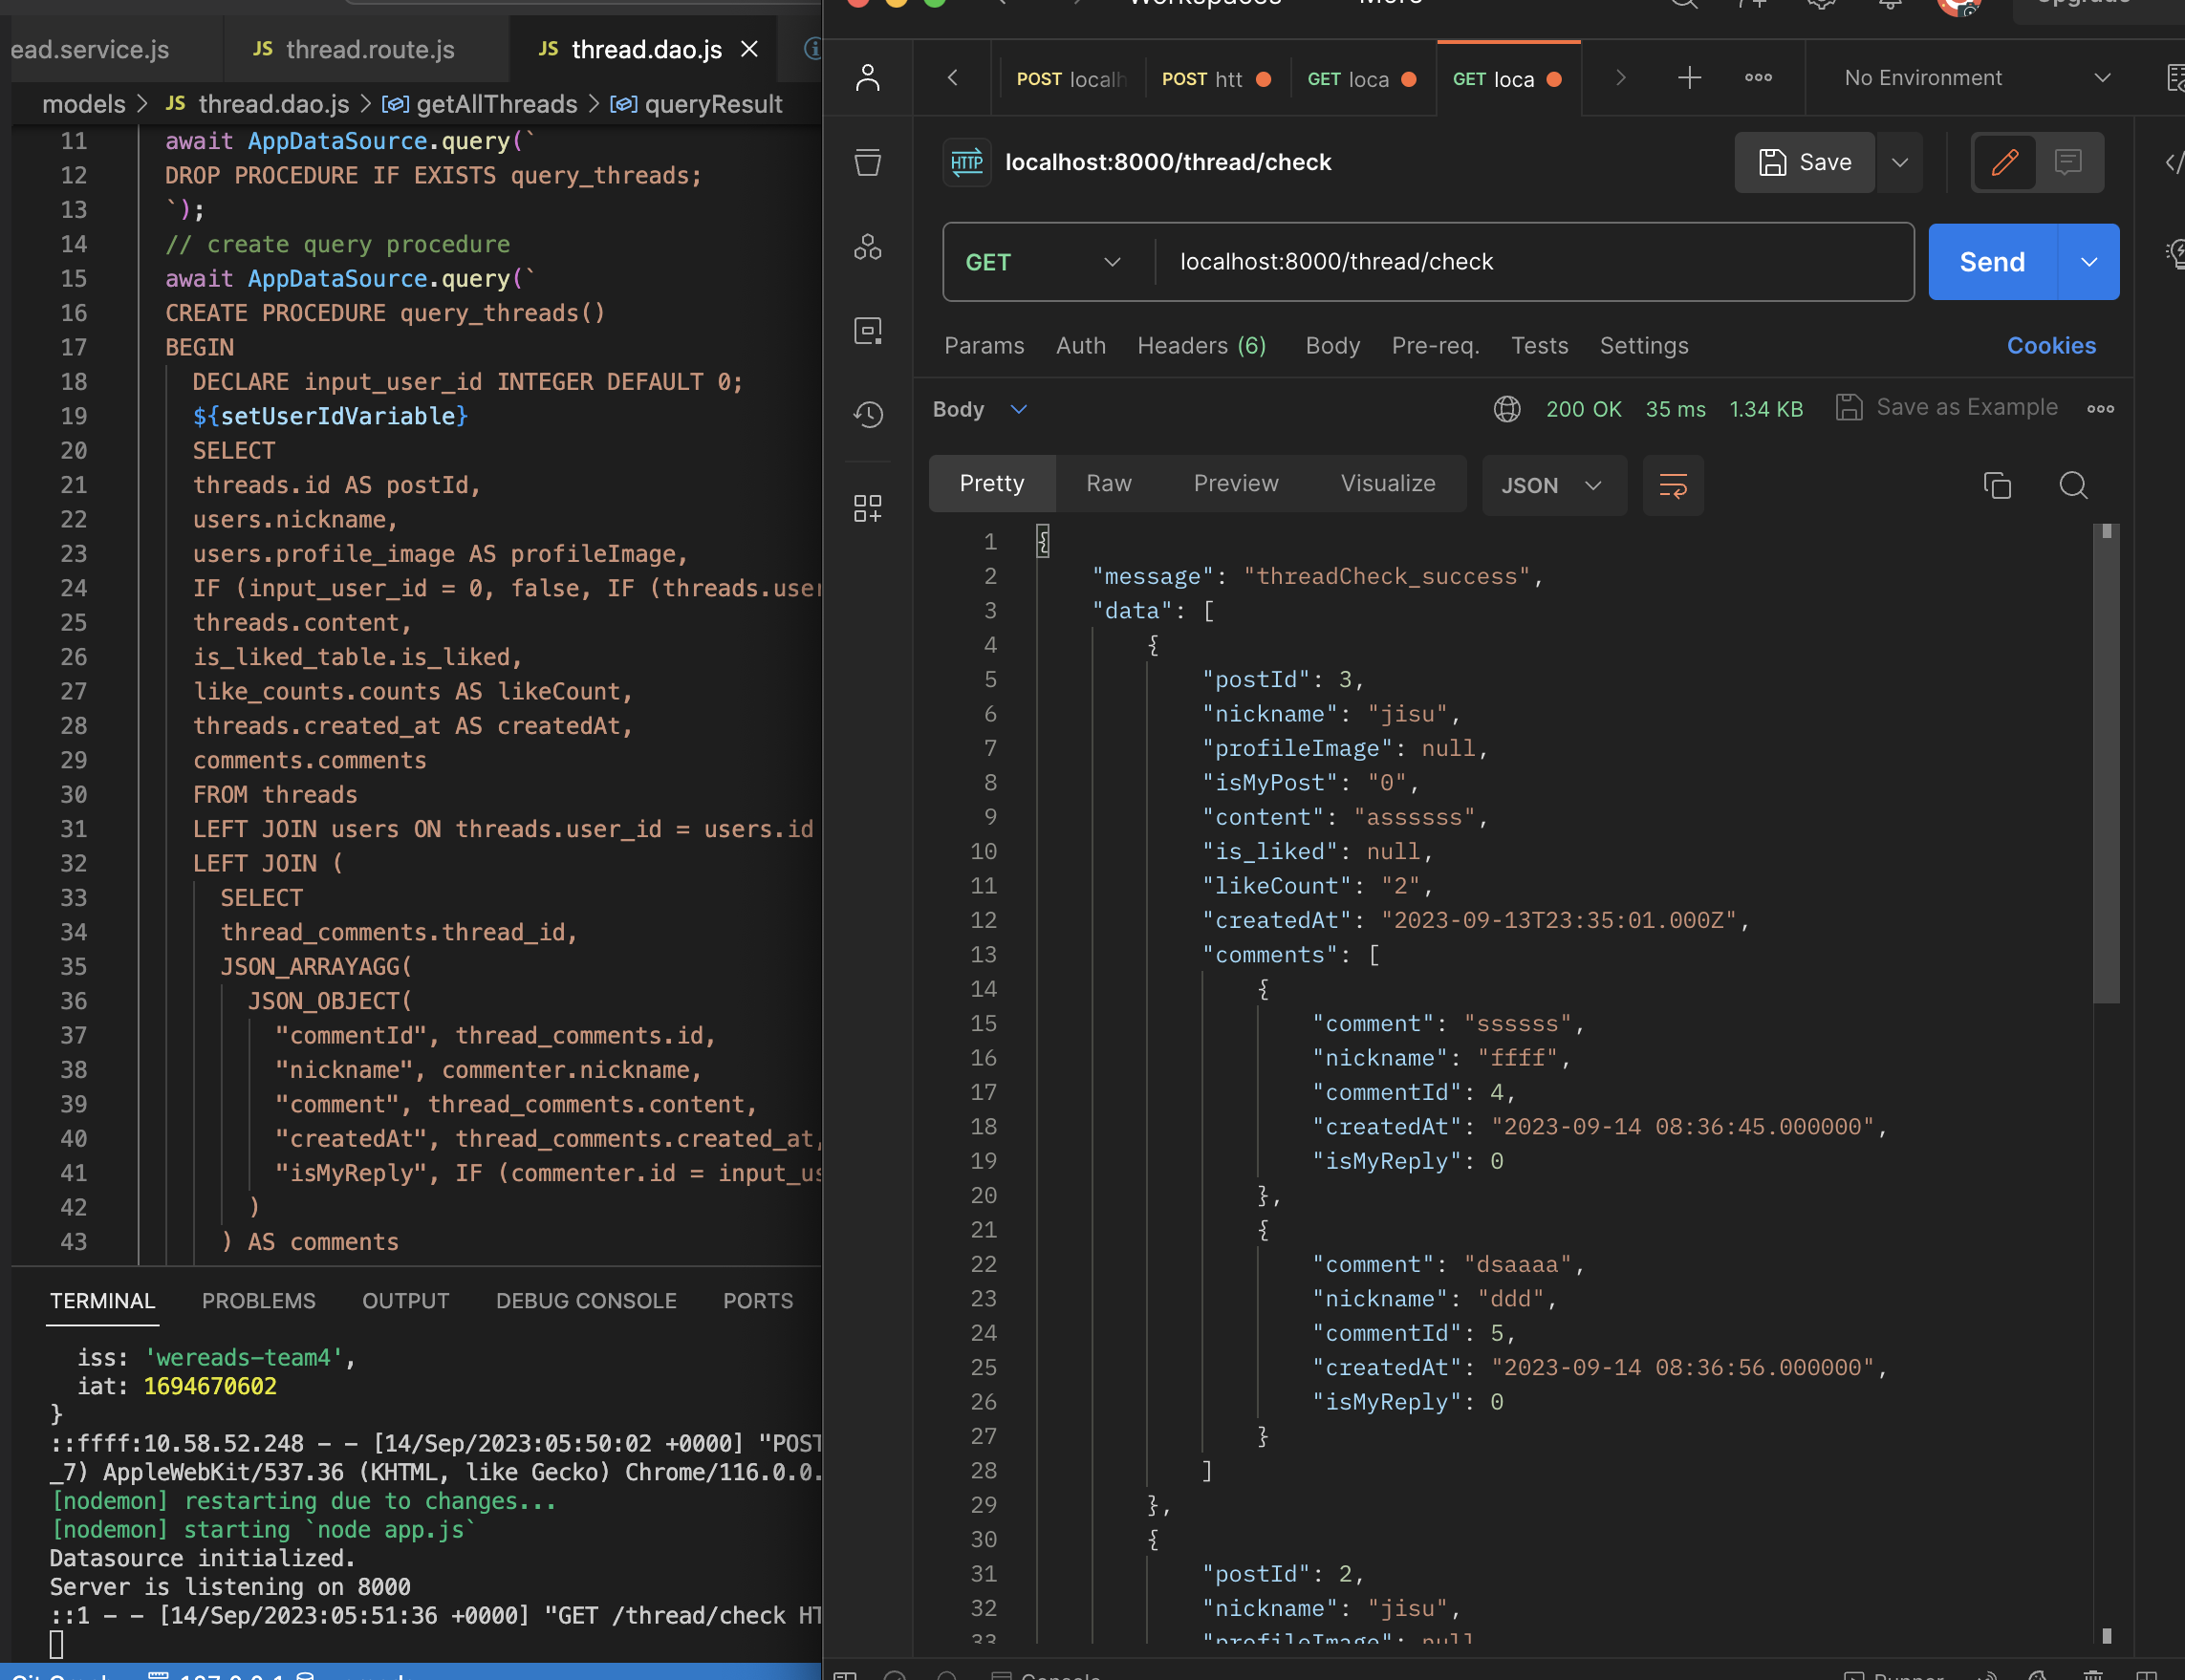2185x1680 pixels.
Task: Open the History icon in Postman sidebar
Action: coord(867,414)
